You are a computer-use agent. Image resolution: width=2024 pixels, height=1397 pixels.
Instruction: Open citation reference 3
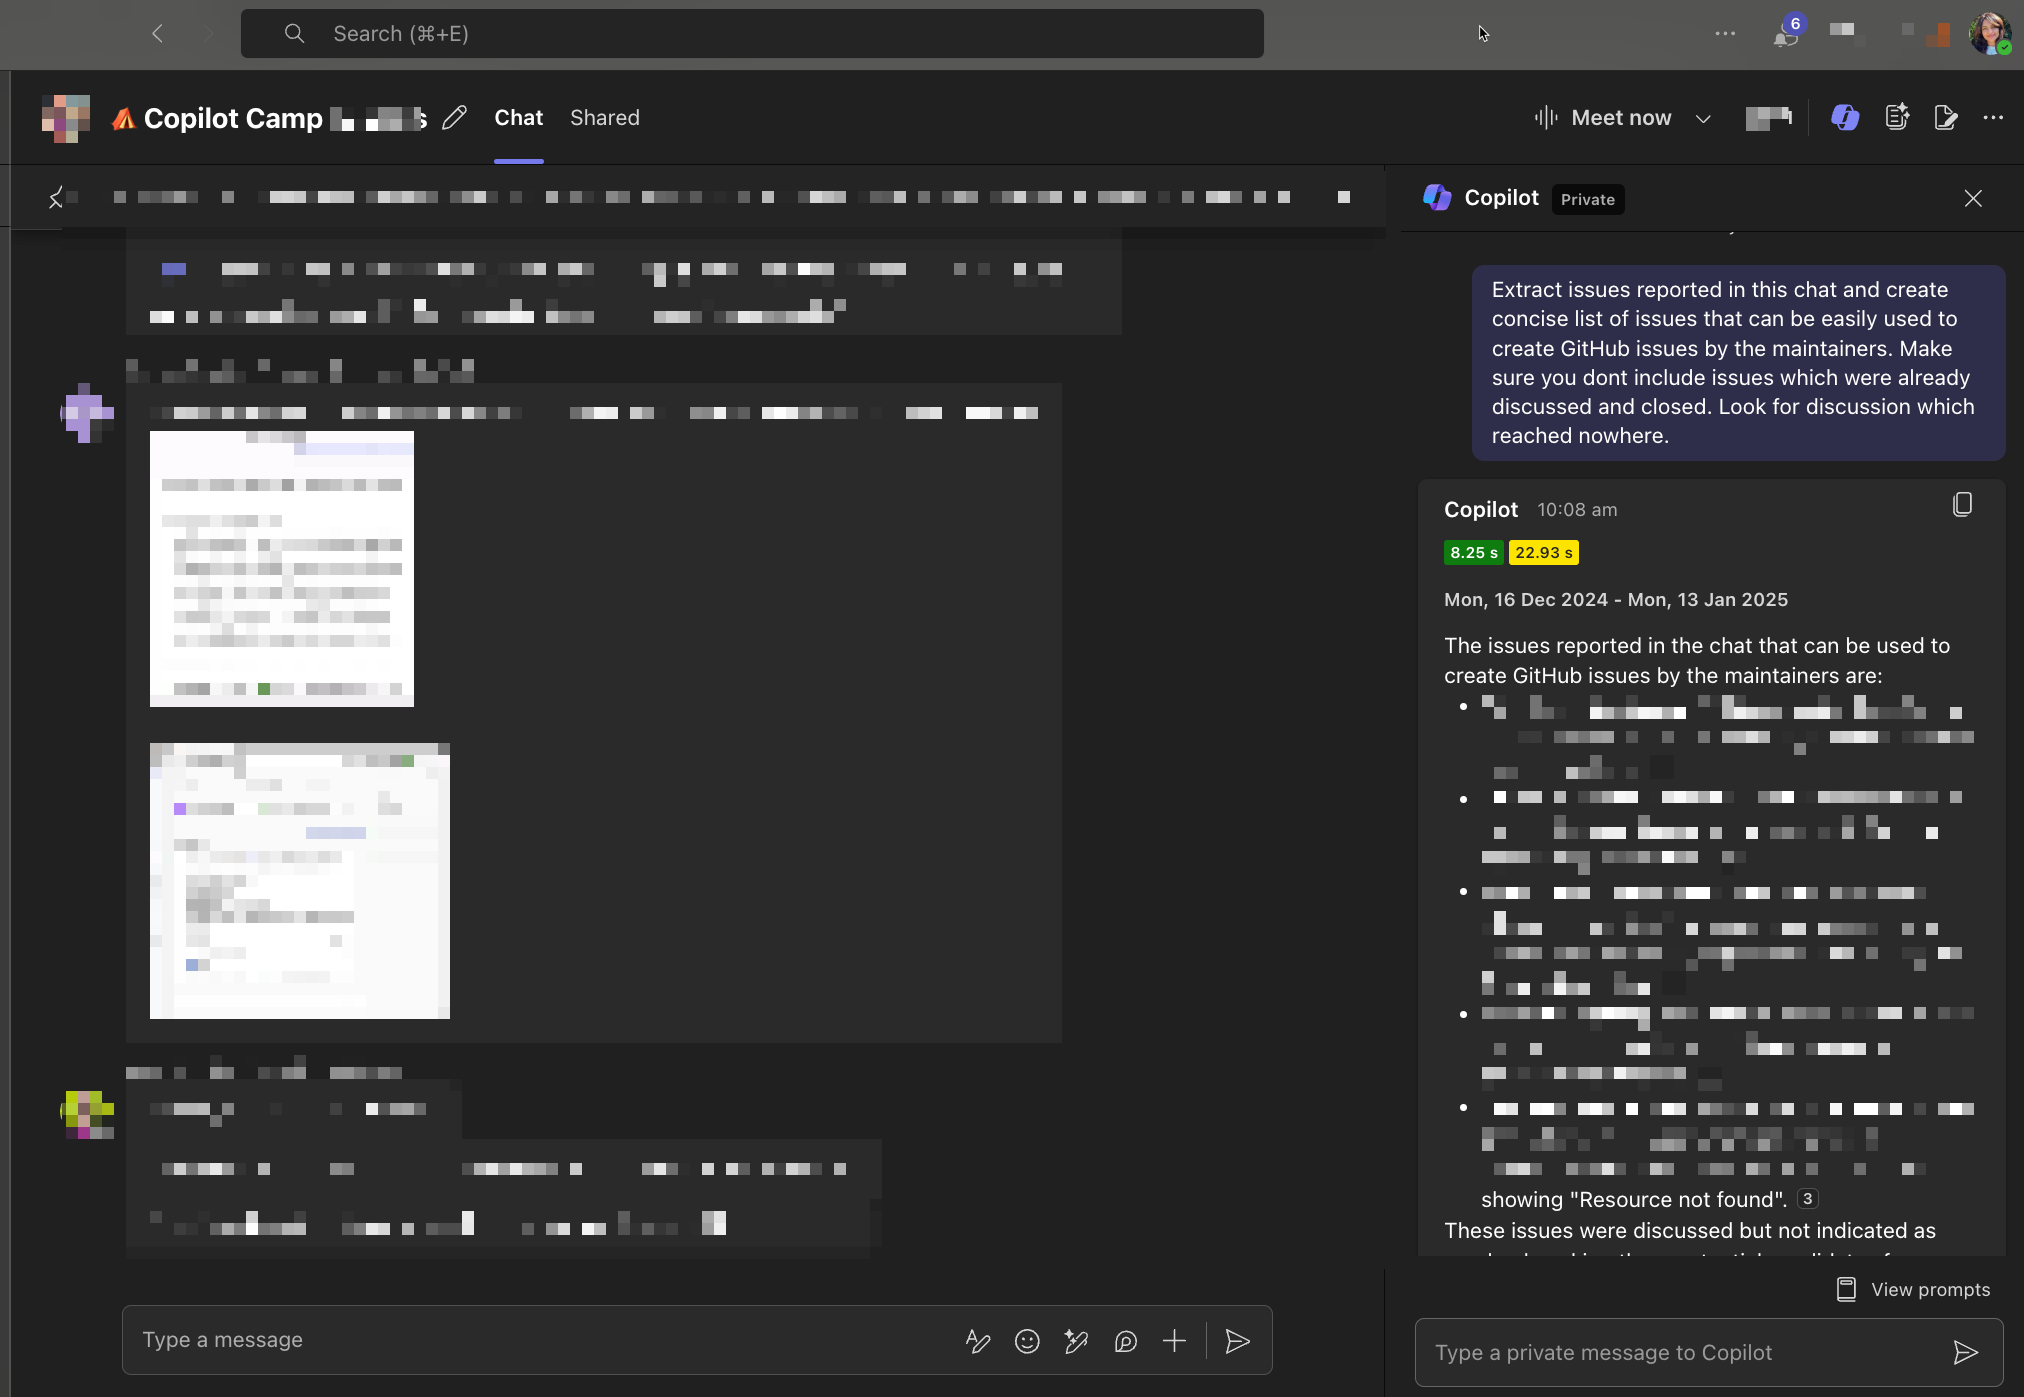click(x=1807, y=1198)
